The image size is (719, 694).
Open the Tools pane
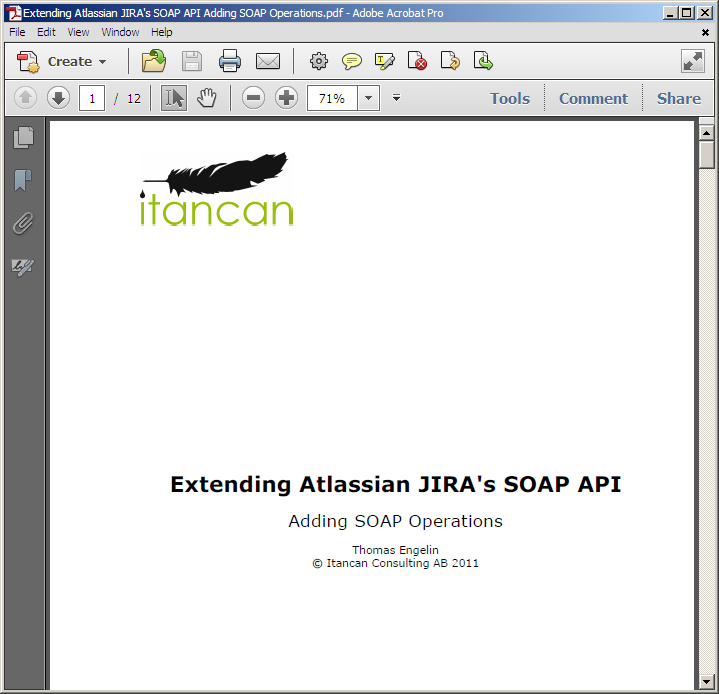click(510, 99)
